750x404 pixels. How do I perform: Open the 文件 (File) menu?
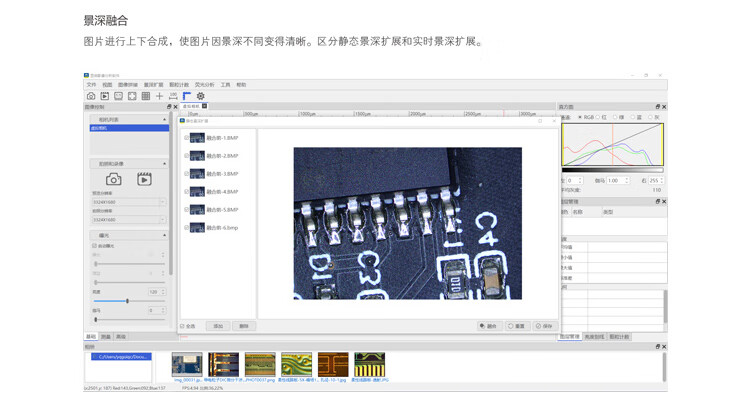[x=91, y=85]
